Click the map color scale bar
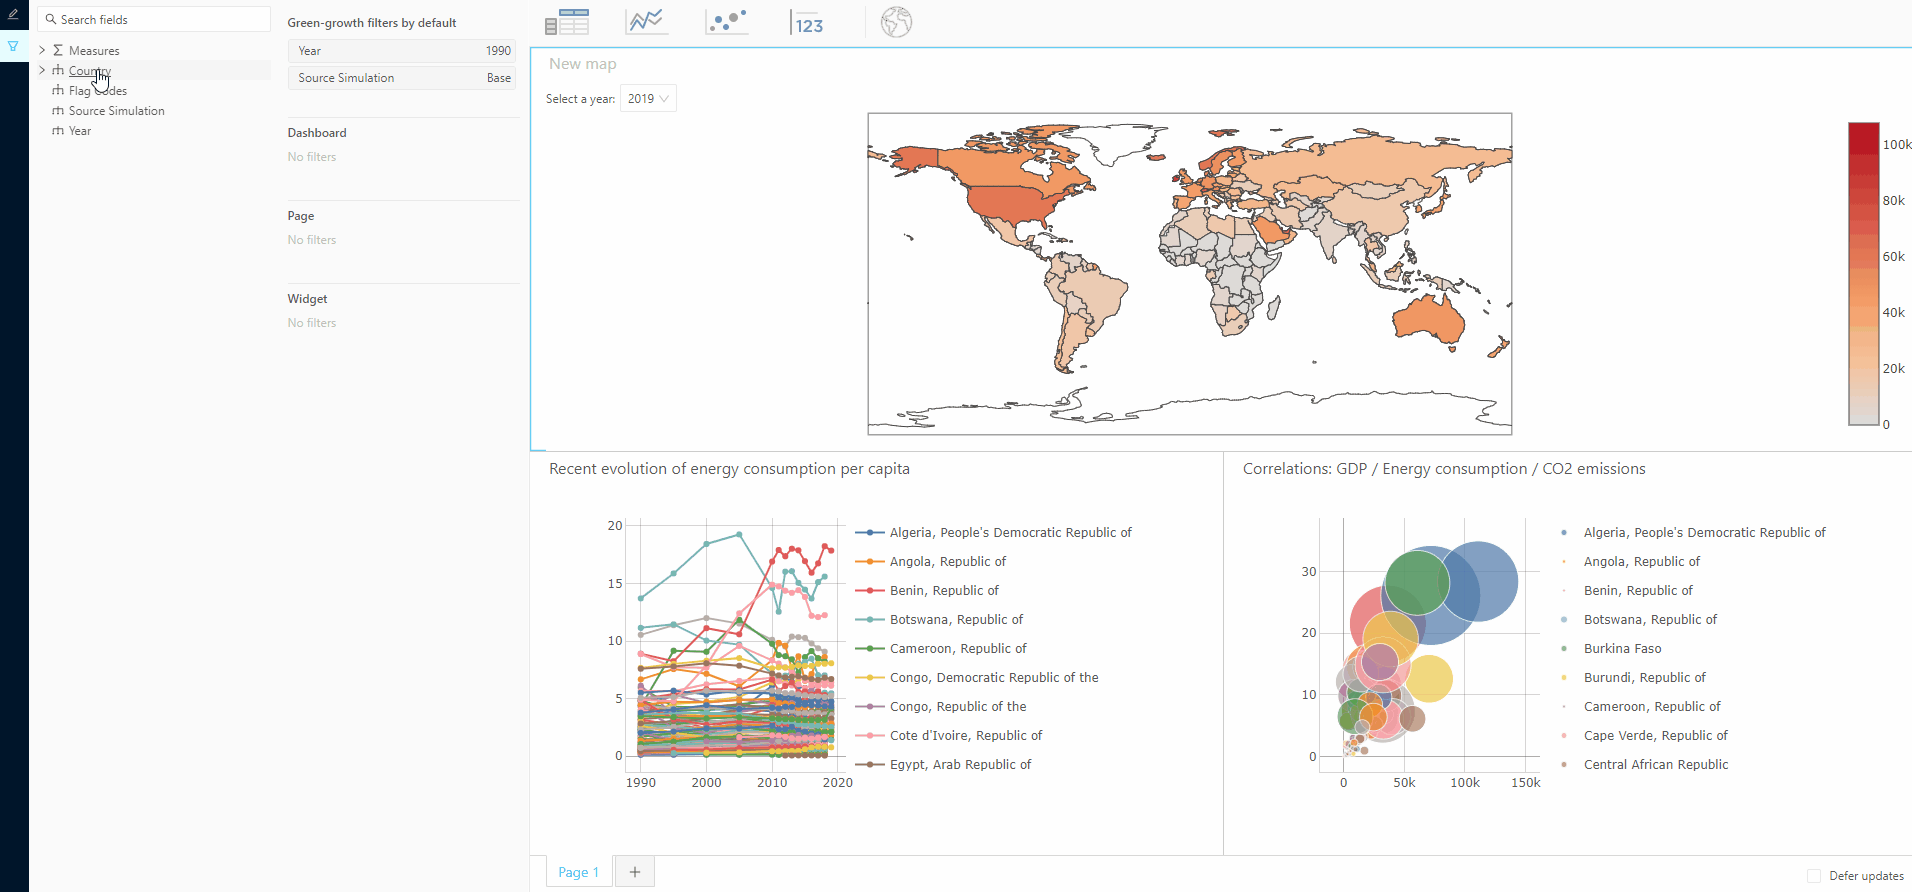Image resolution: width=1912 pixels, height=892 pixels. tap(1863, 274)
